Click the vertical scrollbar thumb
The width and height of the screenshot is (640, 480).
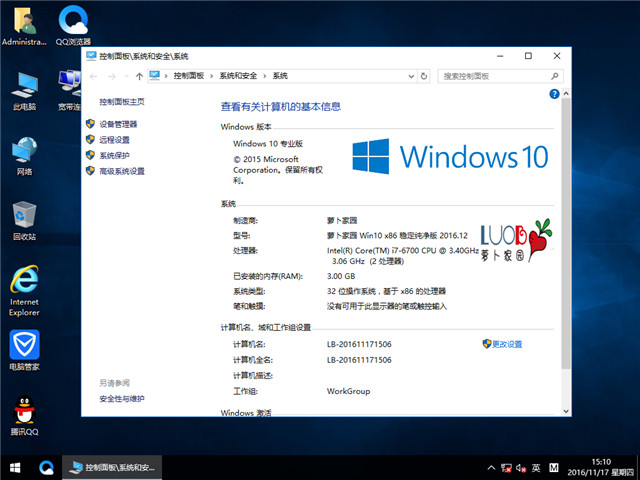point(566,233)
